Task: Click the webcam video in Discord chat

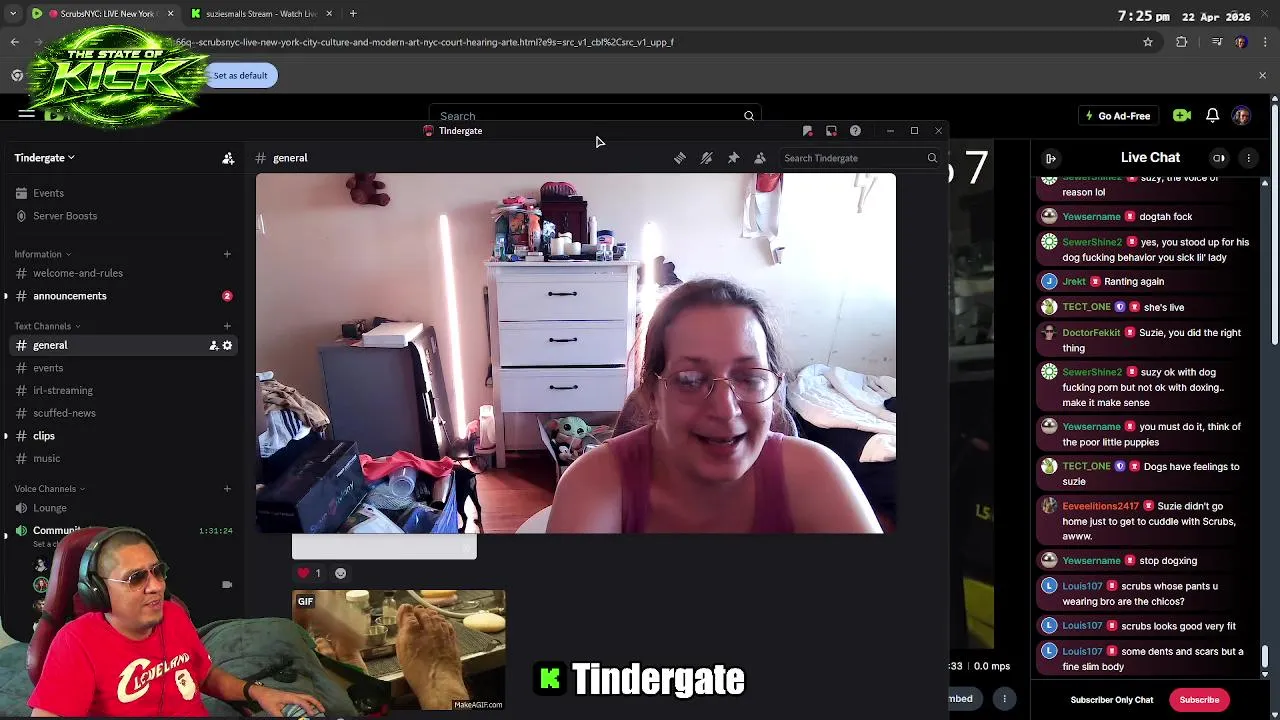Action: click(x=576, y=353)
